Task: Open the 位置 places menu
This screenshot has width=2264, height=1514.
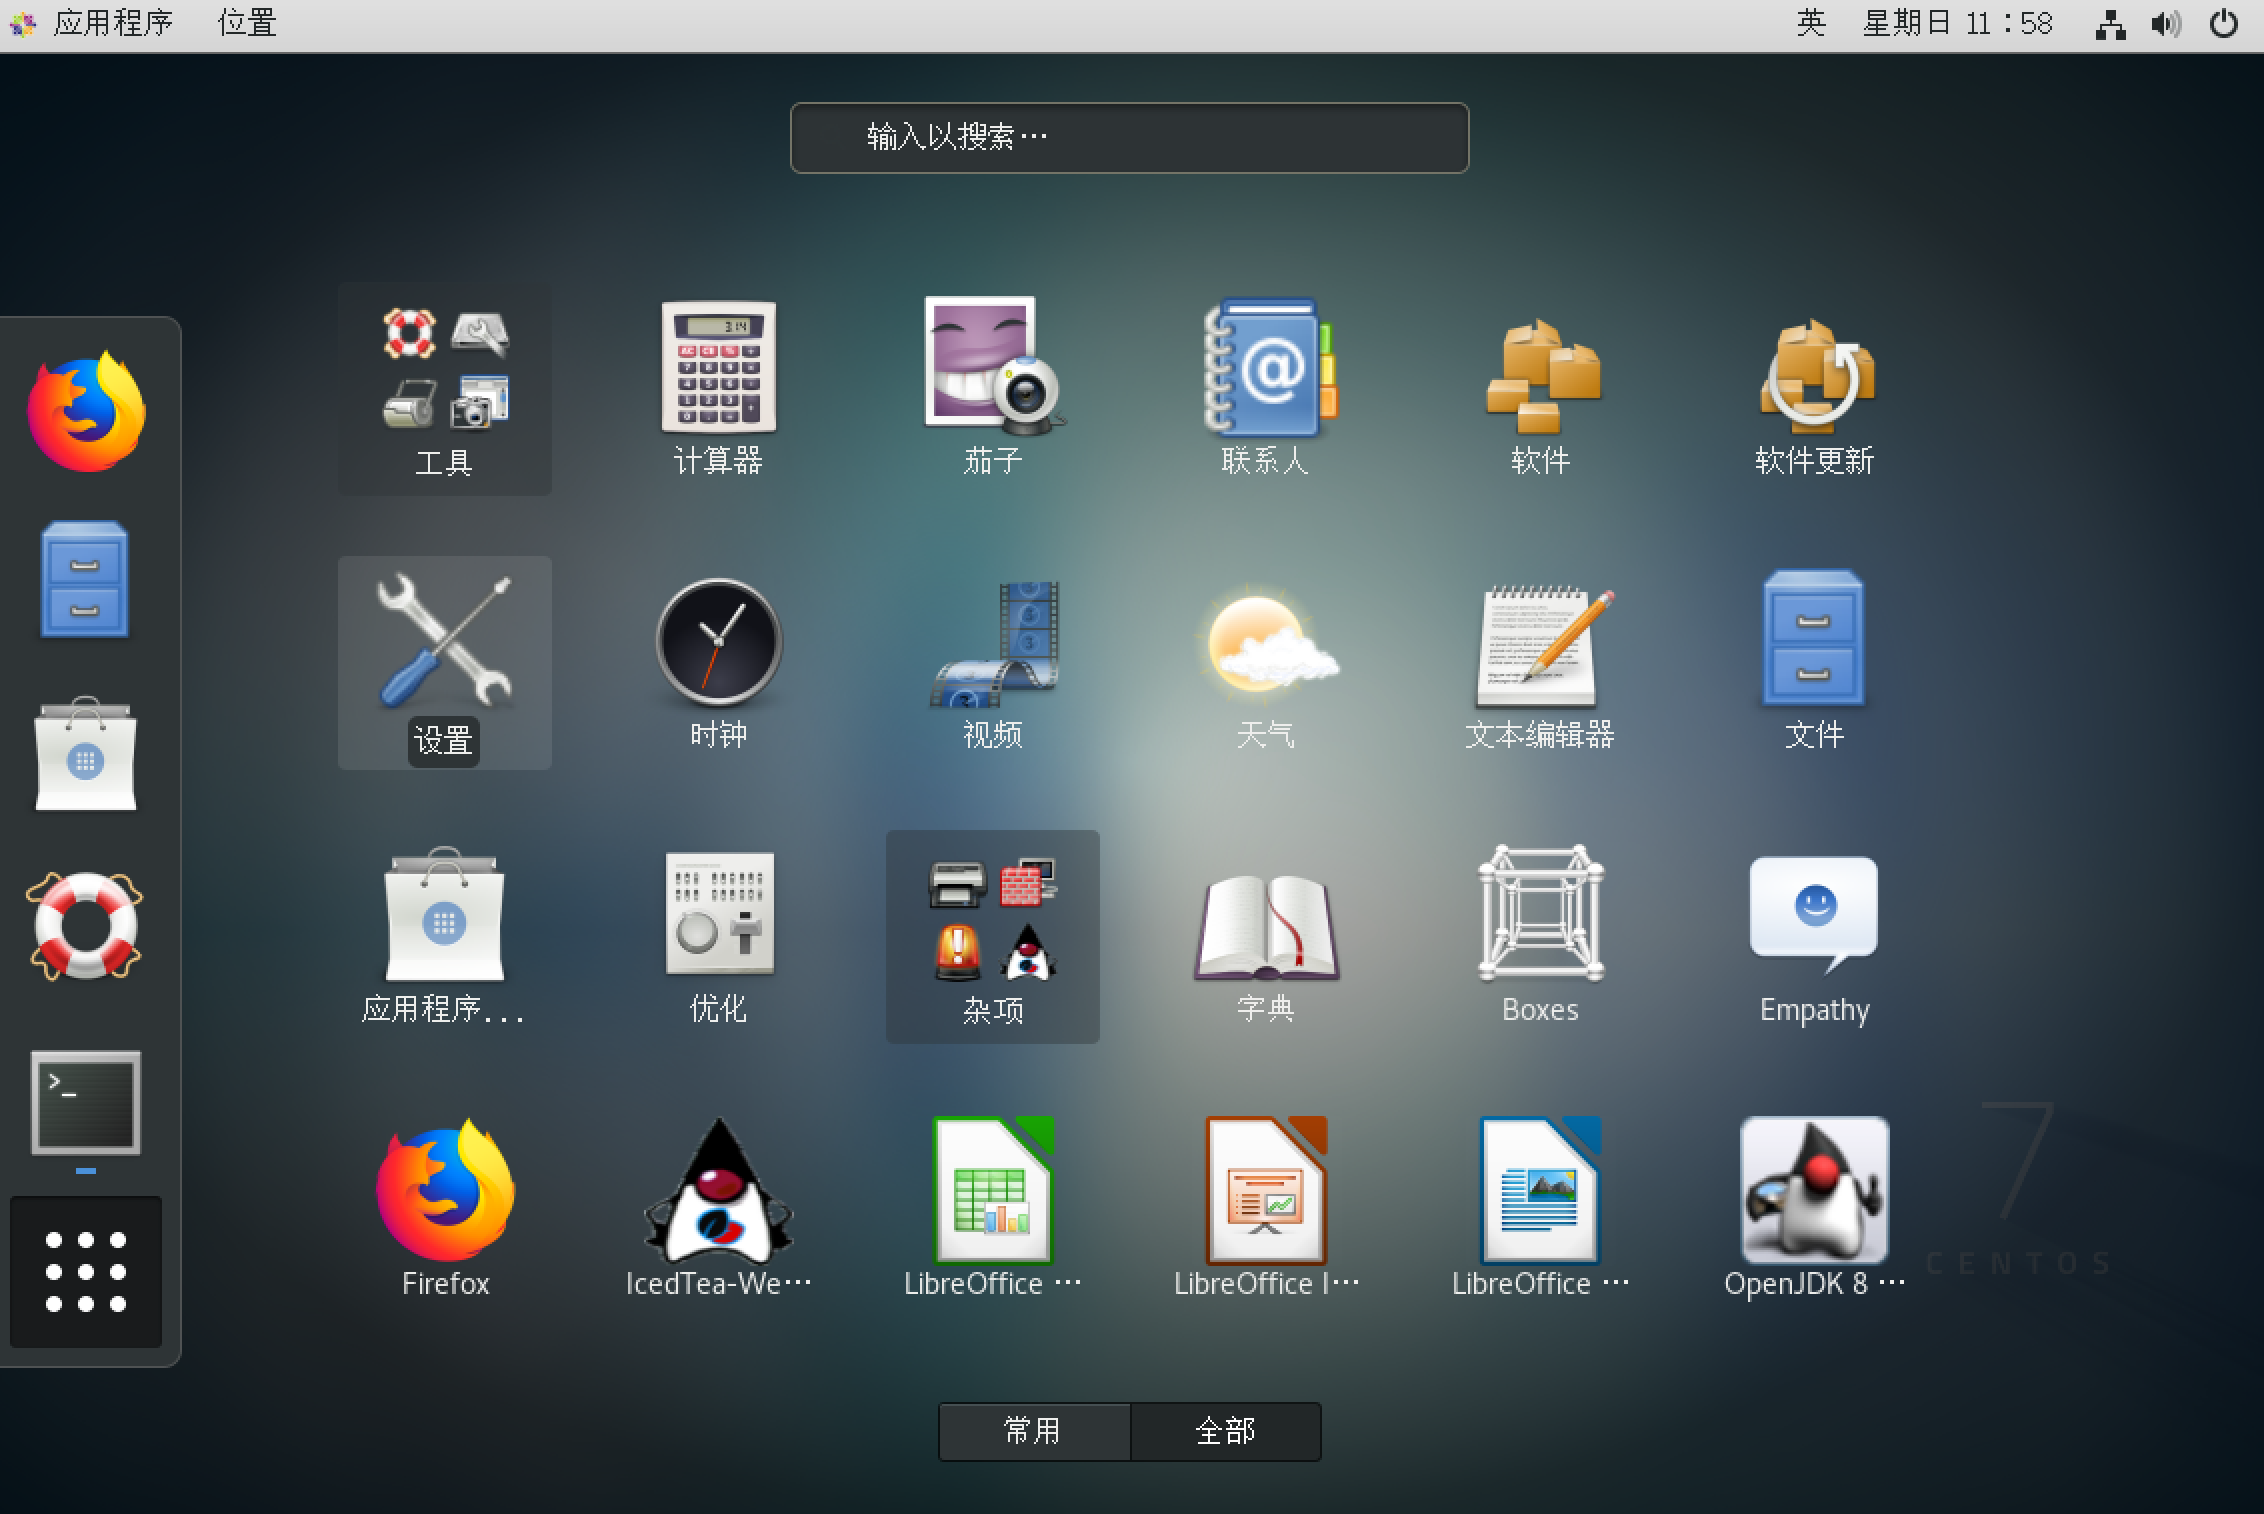Action: click(x=247, y=23)
